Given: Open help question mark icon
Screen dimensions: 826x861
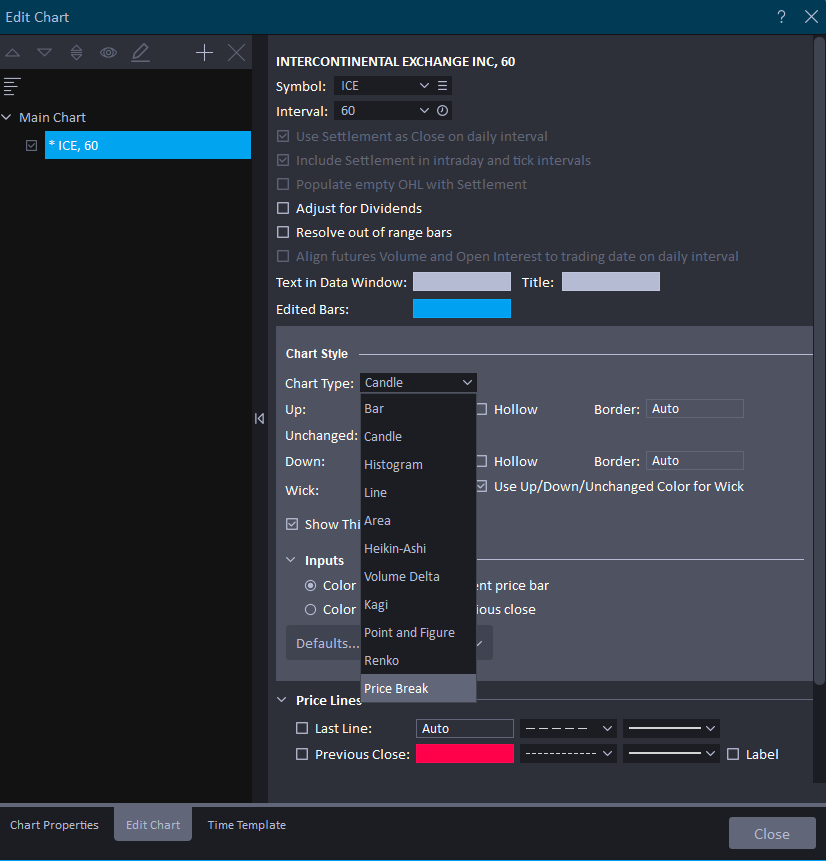Looking at the screenshot, I should [x=781, y=17].
